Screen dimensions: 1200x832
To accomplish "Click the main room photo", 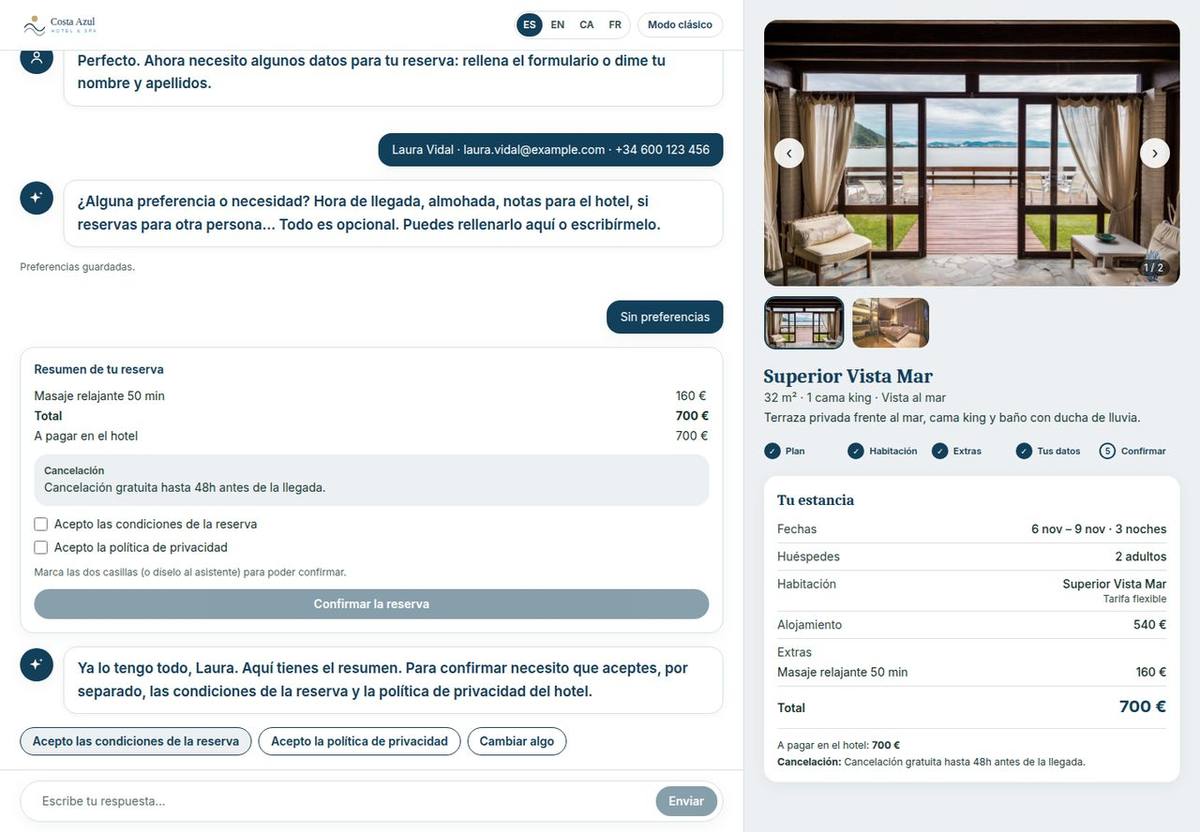I will (972, 153).
